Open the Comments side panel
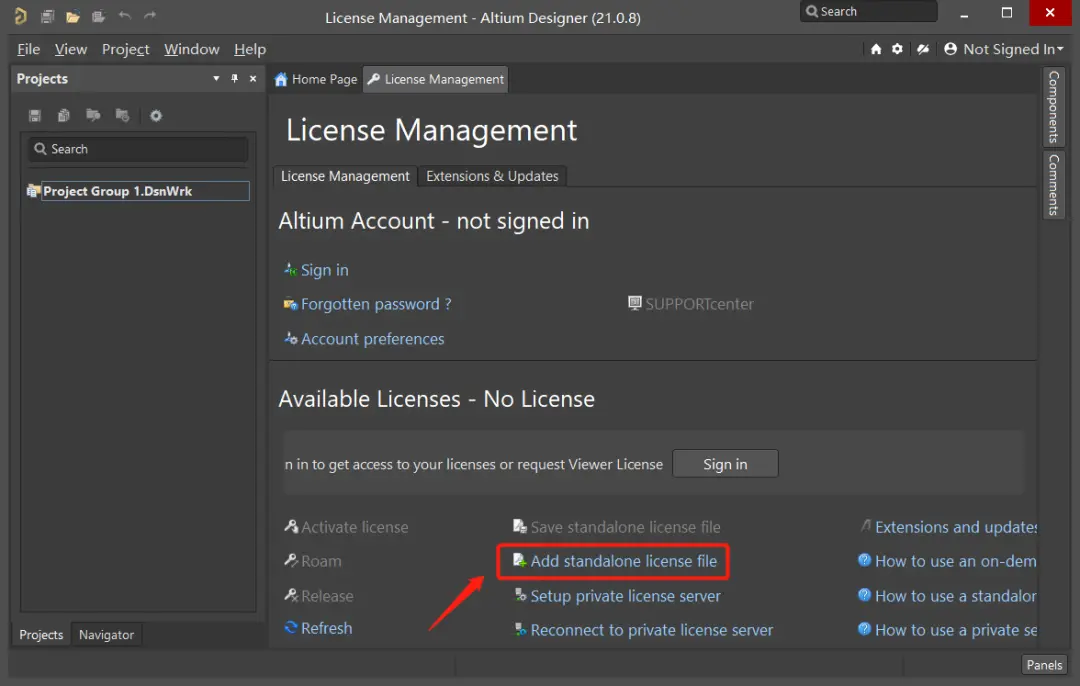The height and width of the screenshot is (686, 1080). [1053, 185]
